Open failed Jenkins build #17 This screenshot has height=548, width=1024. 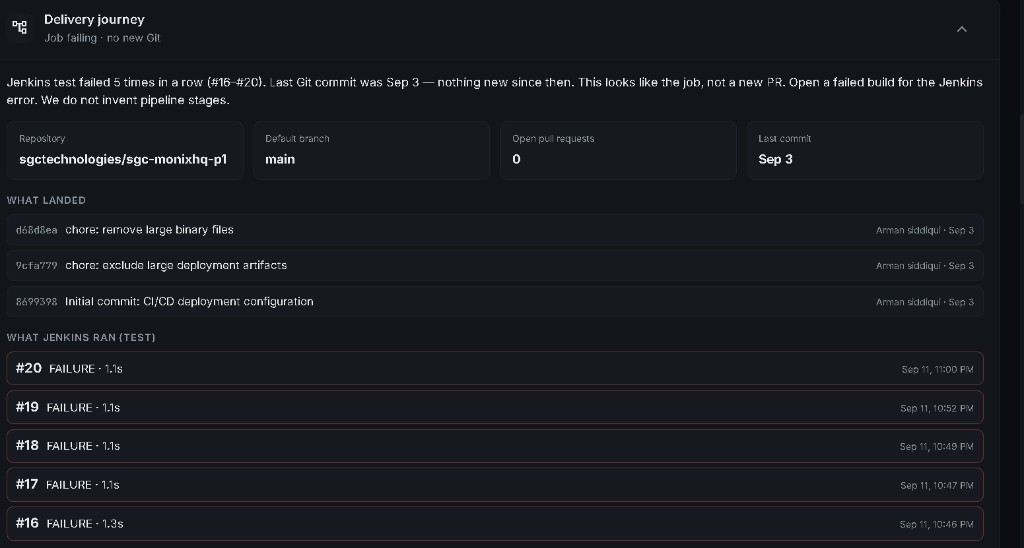[x=495, y=485]
